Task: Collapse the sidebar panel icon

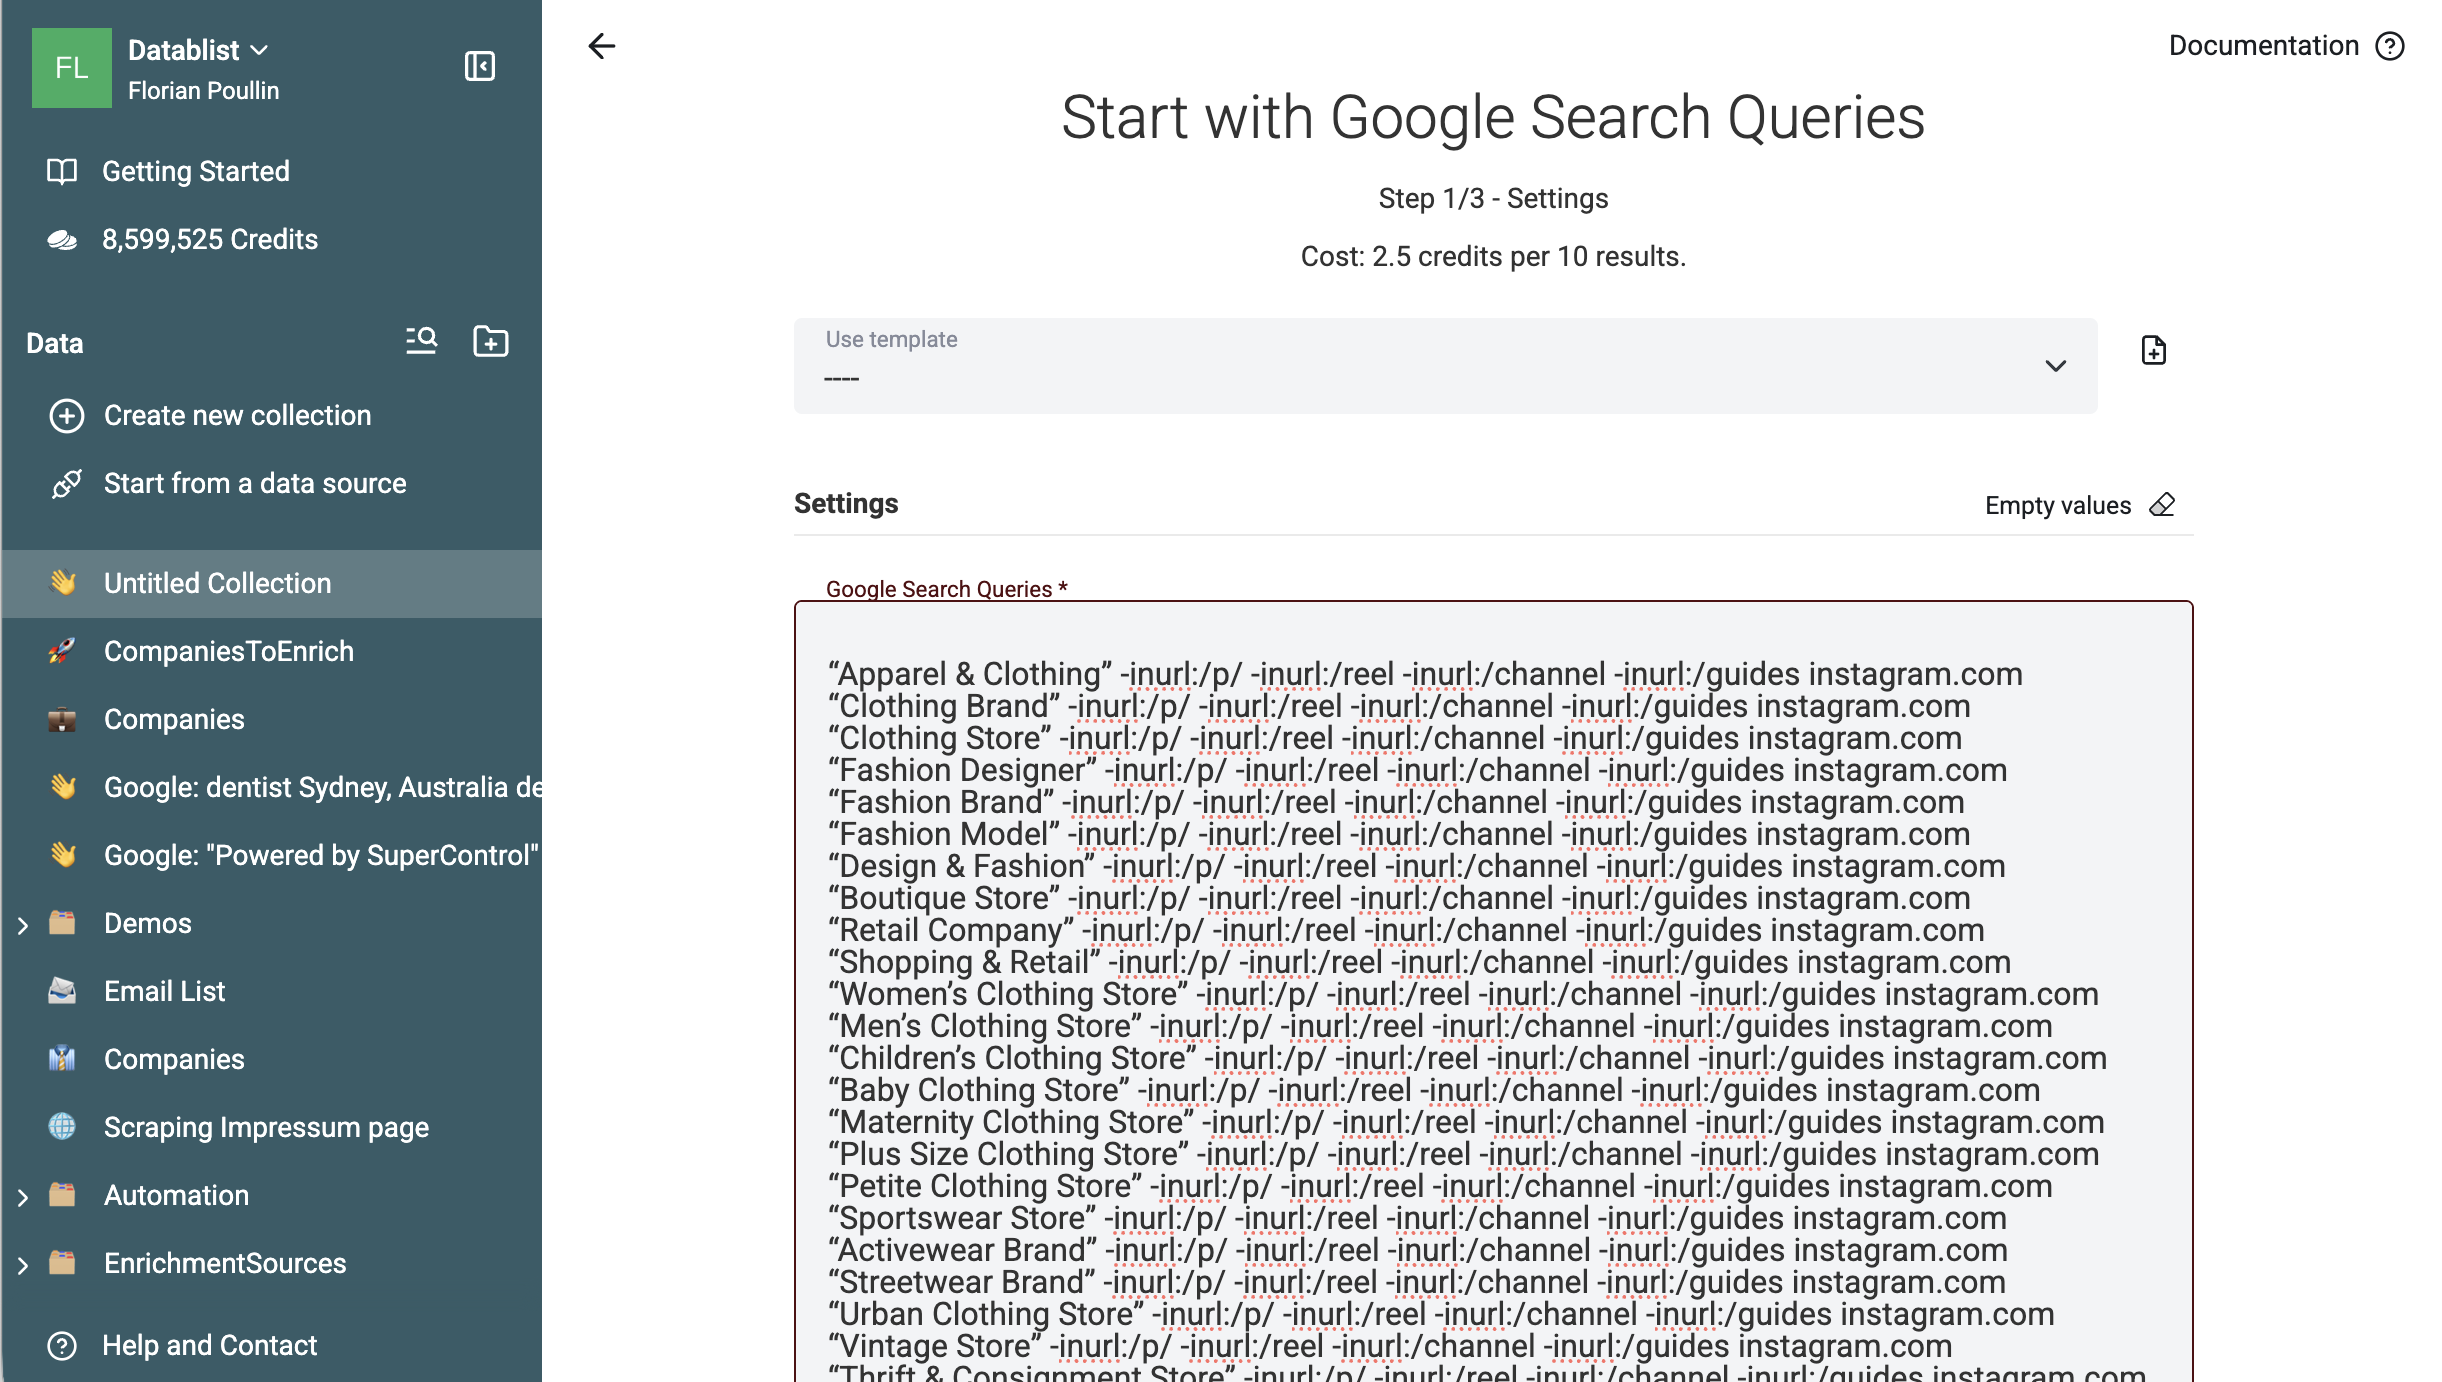Action: tap(480, 66)
